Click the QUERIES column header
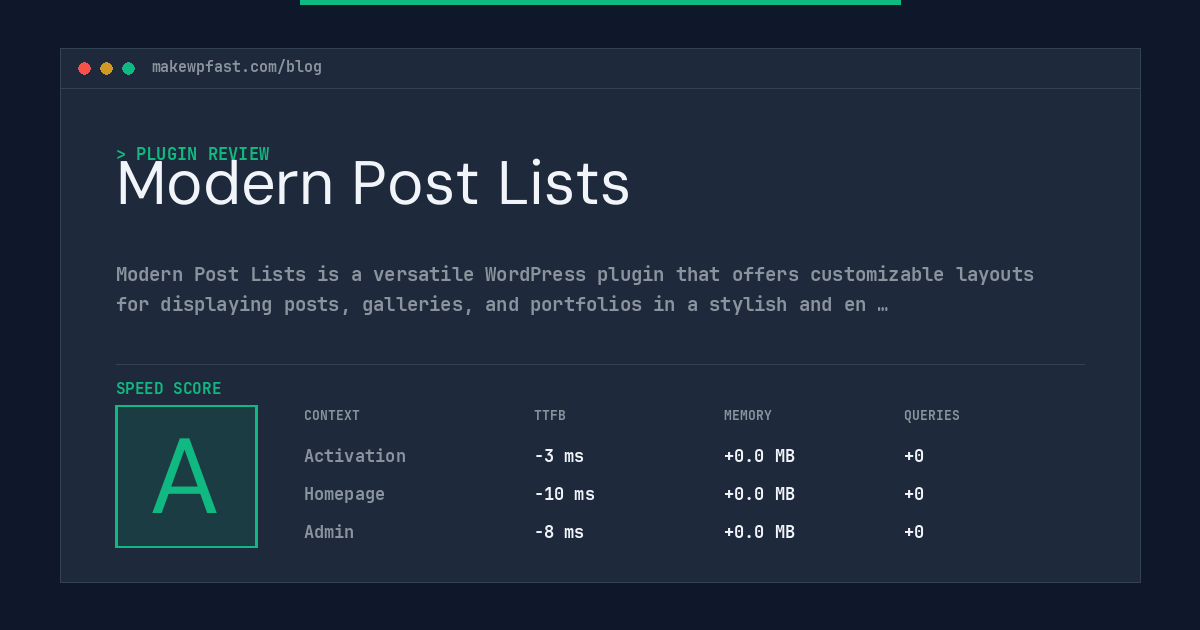Image resolution: width=1200 pixels, height=630 pixels. pyautogui.click(x=932, y=416)
